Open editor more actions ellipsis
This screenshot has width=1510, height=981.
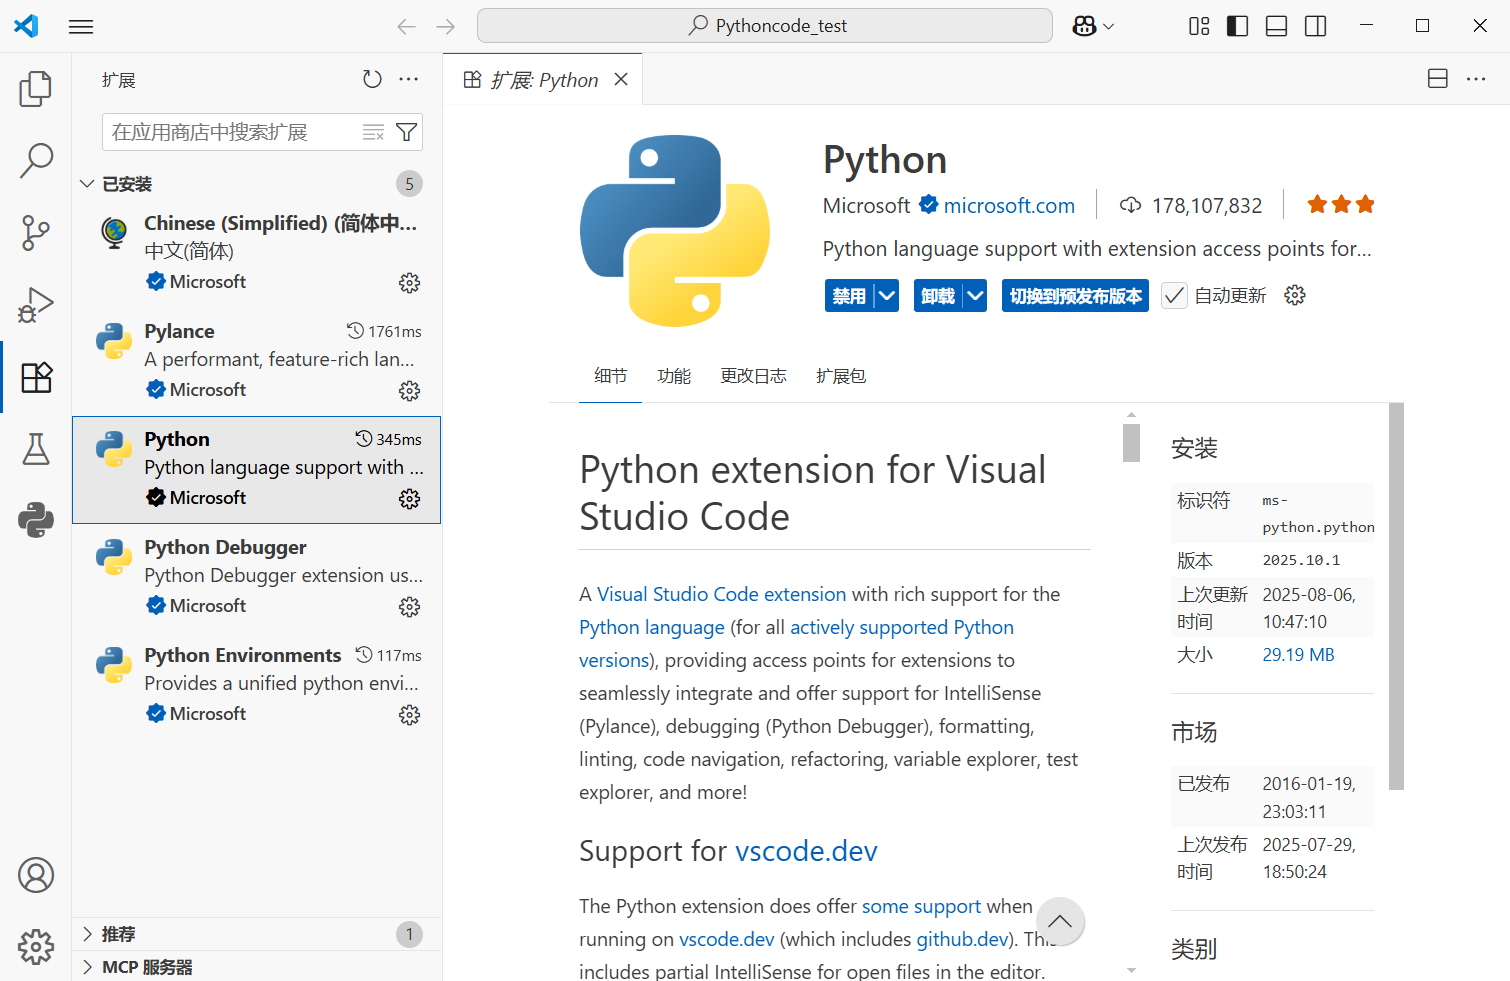coord(1476,79)
